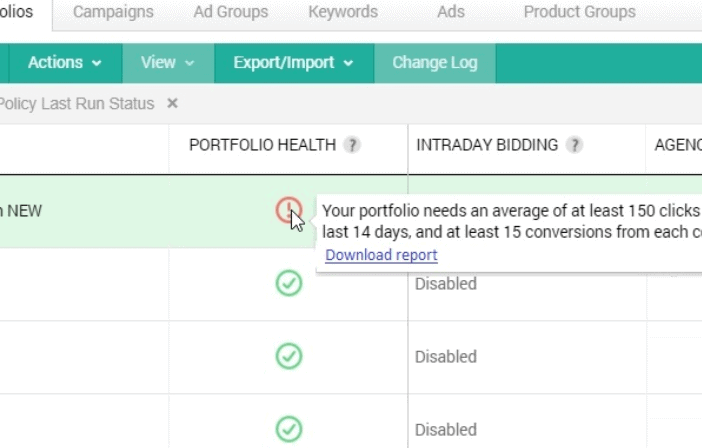Open the Actions dropdown menu
Screen dimensions: 702x448
point(65,63)
